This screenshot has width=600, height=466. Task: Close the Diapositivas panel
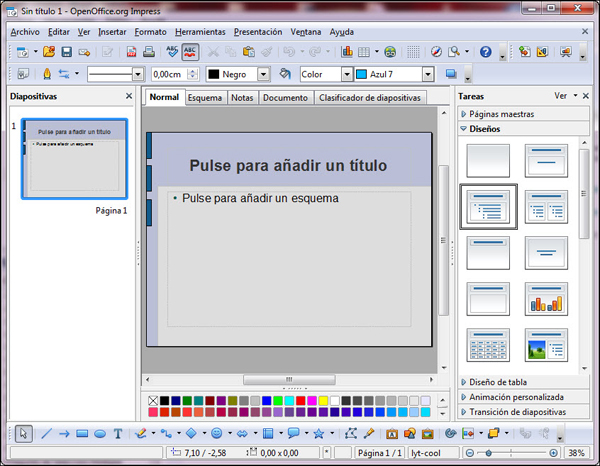129,96
